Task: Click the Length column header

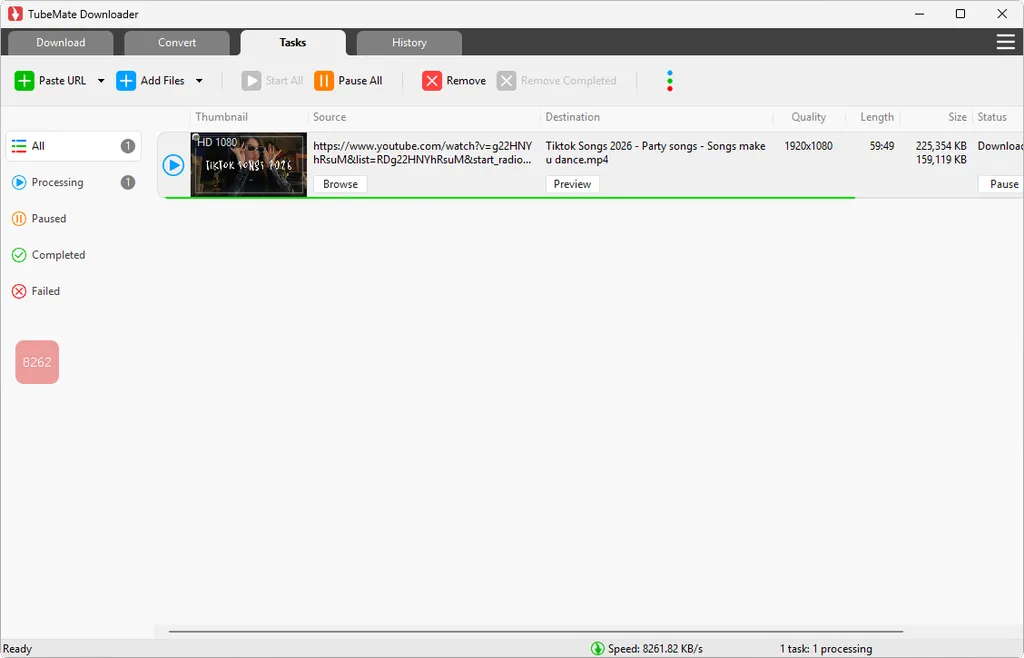Action: 877,118
